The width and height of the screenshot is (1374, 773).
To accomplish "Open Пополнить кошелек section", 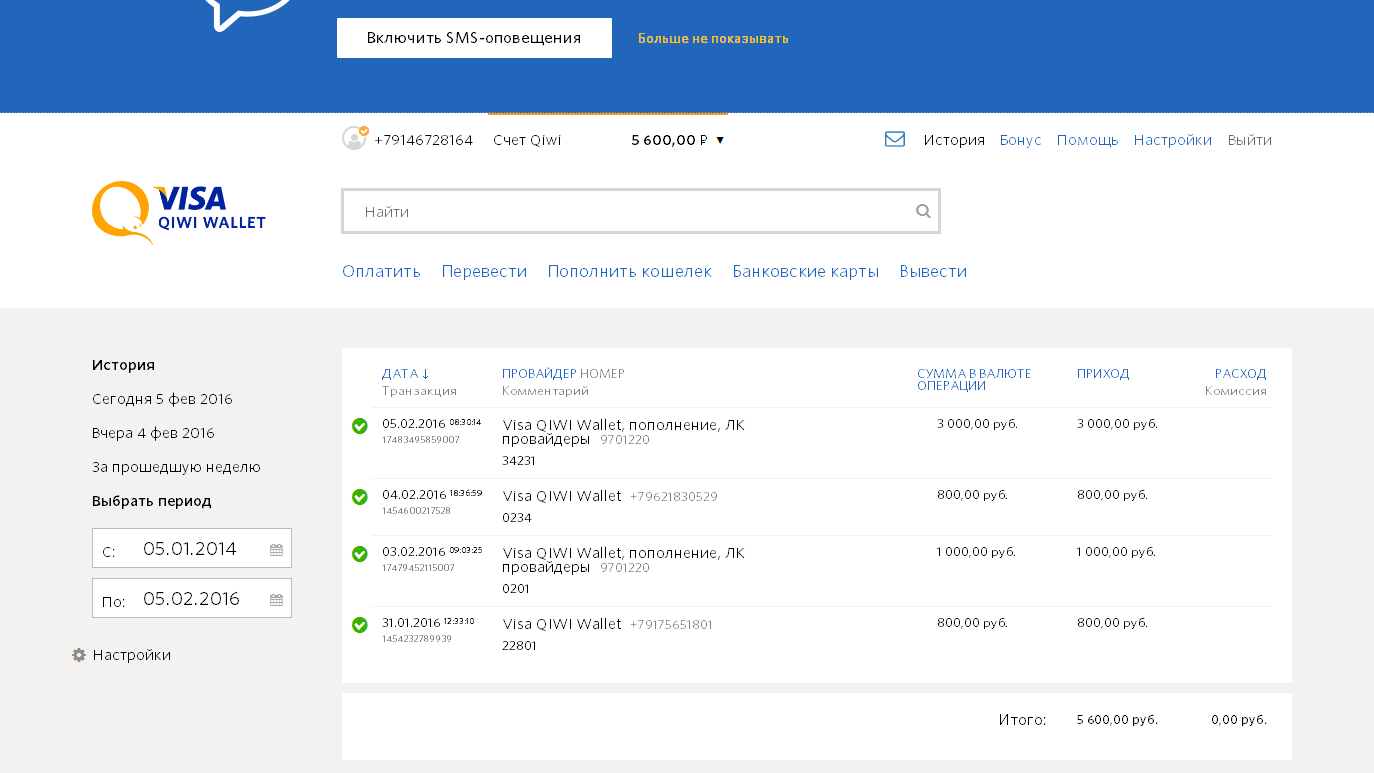I will (x=630, y=271).
